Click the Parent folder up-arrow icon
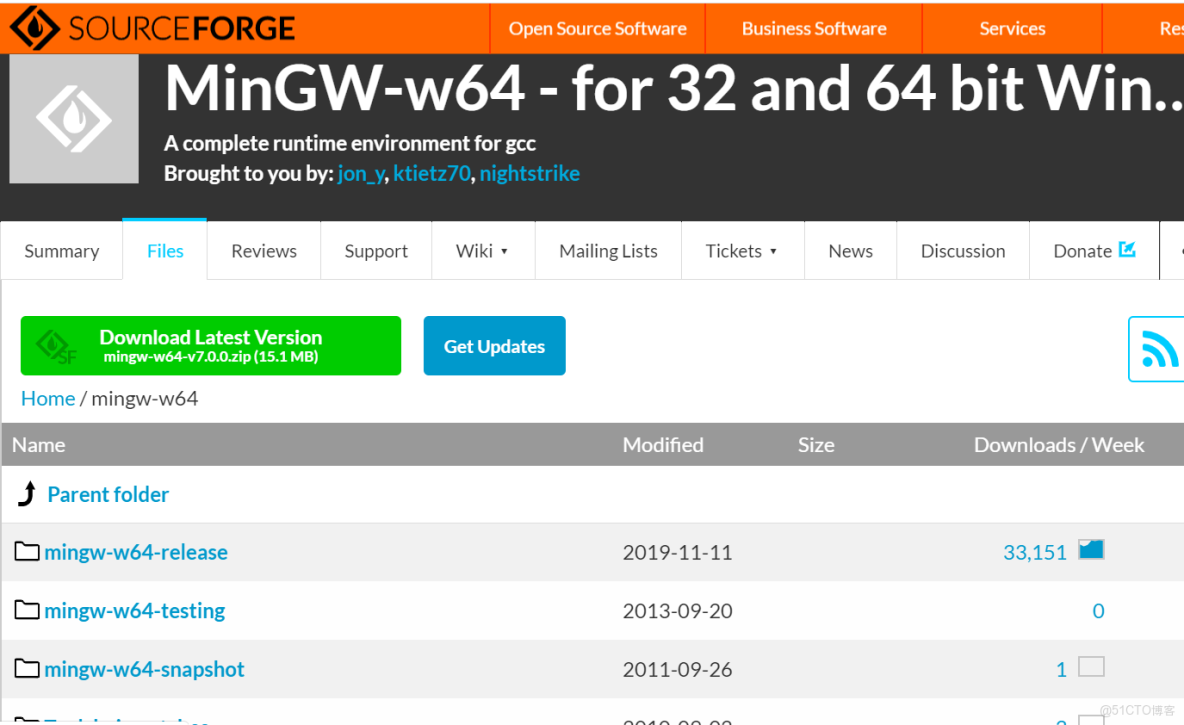The image size is (1184, 725). pos(28,494)
